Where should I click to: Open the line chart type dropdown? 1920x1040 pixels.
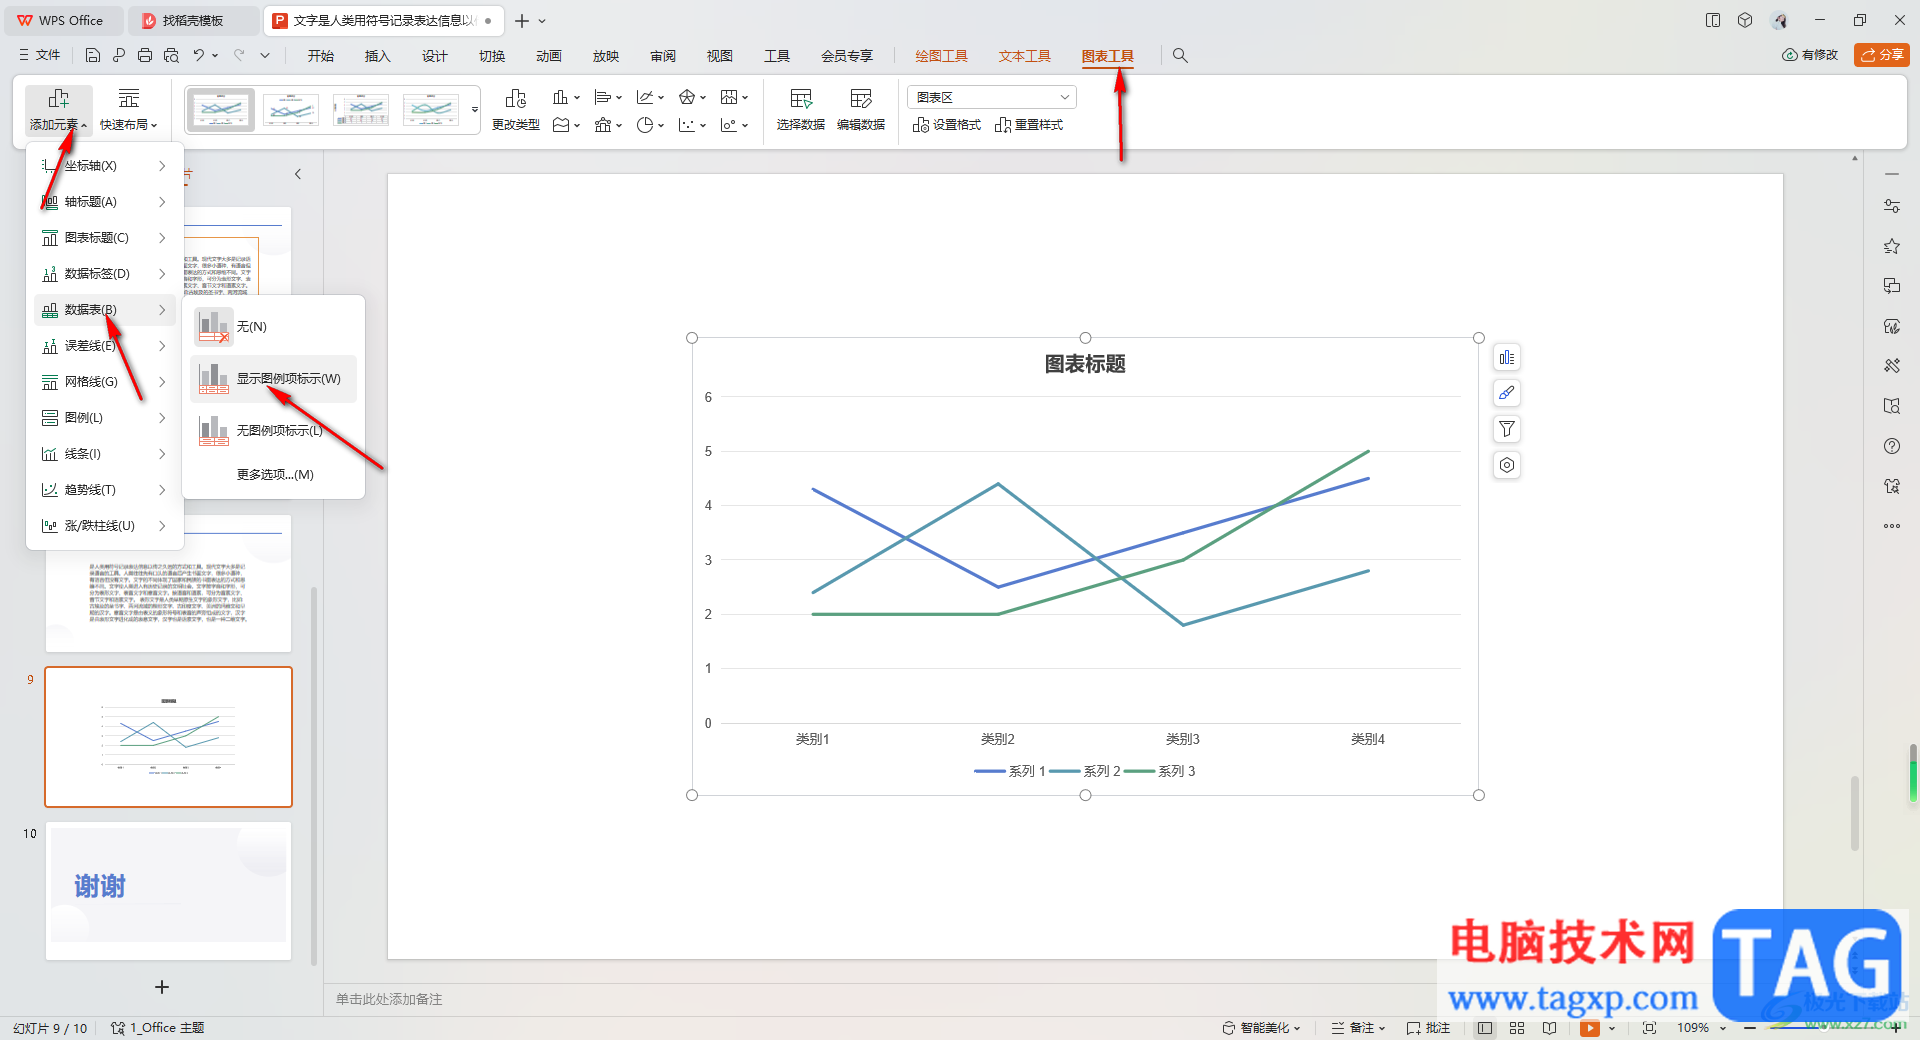650,97
